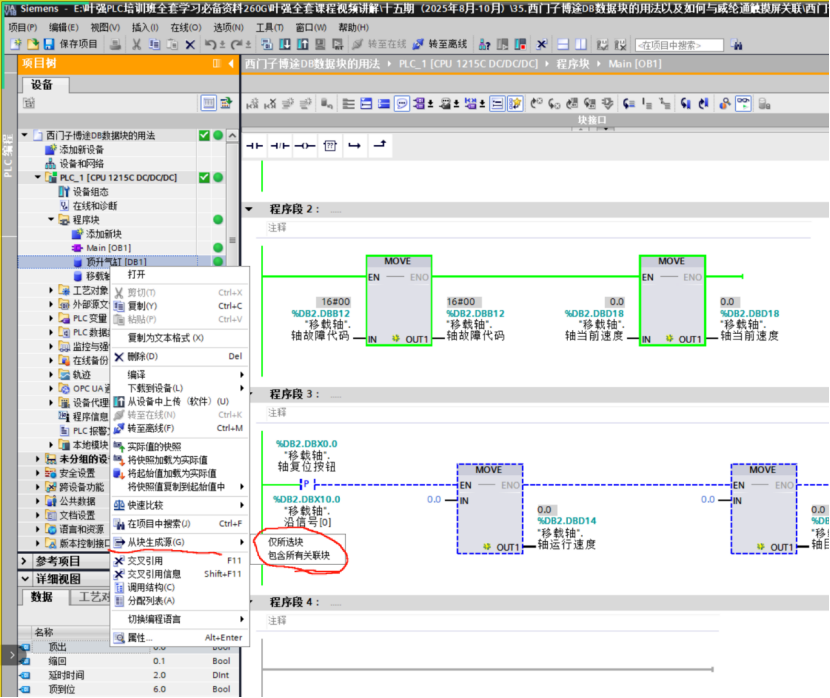Open the 项目(P) menu
Viewport: 830px width, 698px height.
pos(23,27)
